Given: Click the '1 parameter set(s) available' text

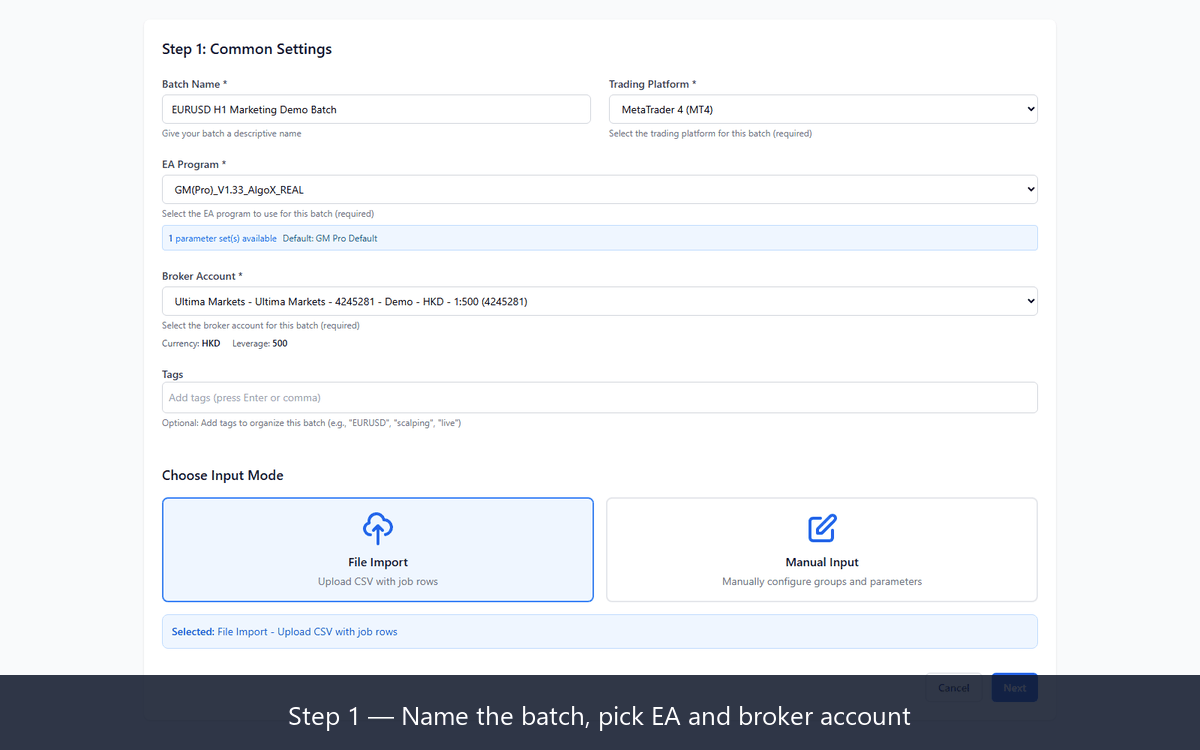Looking at the screenshot, I should coord(223,238).
